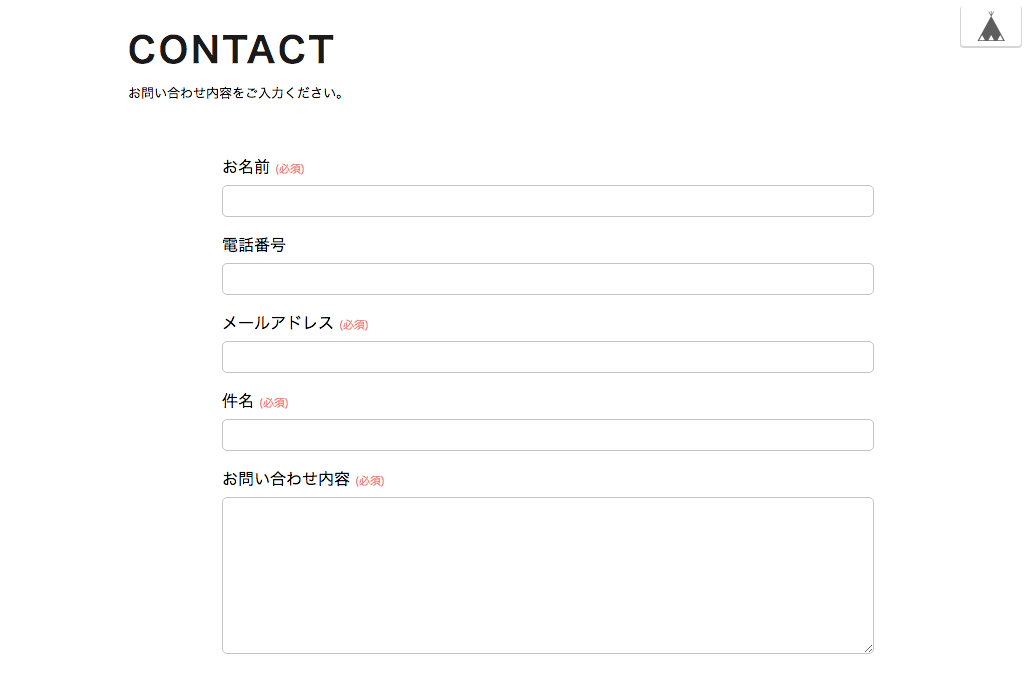
Task: Click the CONTACT page heading
Action: coord(231,50)
